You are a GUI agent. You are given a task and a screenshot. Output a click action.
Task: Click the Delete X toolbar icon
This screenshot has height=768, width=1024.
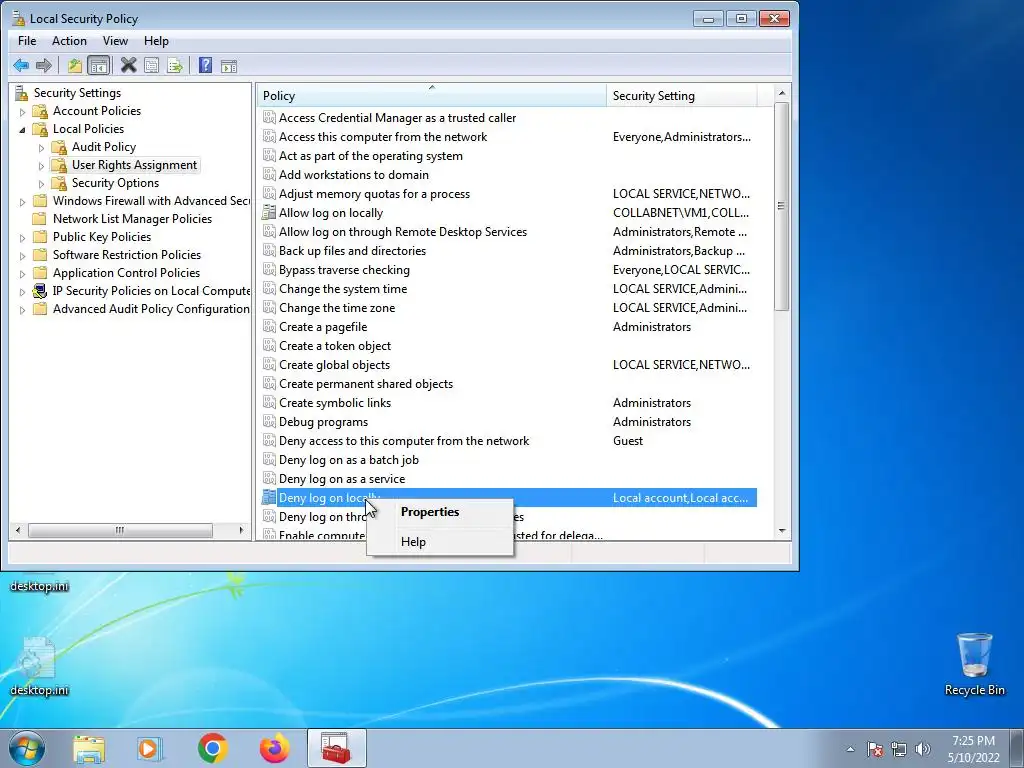click(x=129, y=65)
